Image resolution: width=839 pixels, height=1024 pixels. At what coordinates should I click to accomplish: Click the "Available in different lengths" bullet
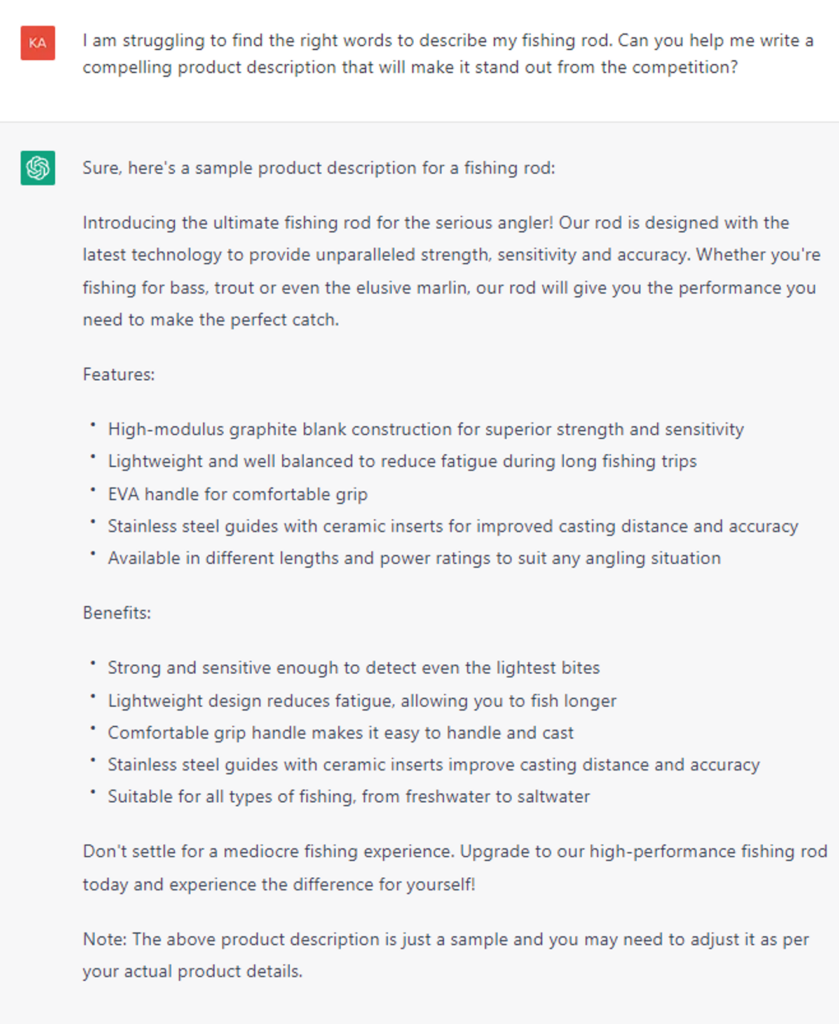coord(414,558)
